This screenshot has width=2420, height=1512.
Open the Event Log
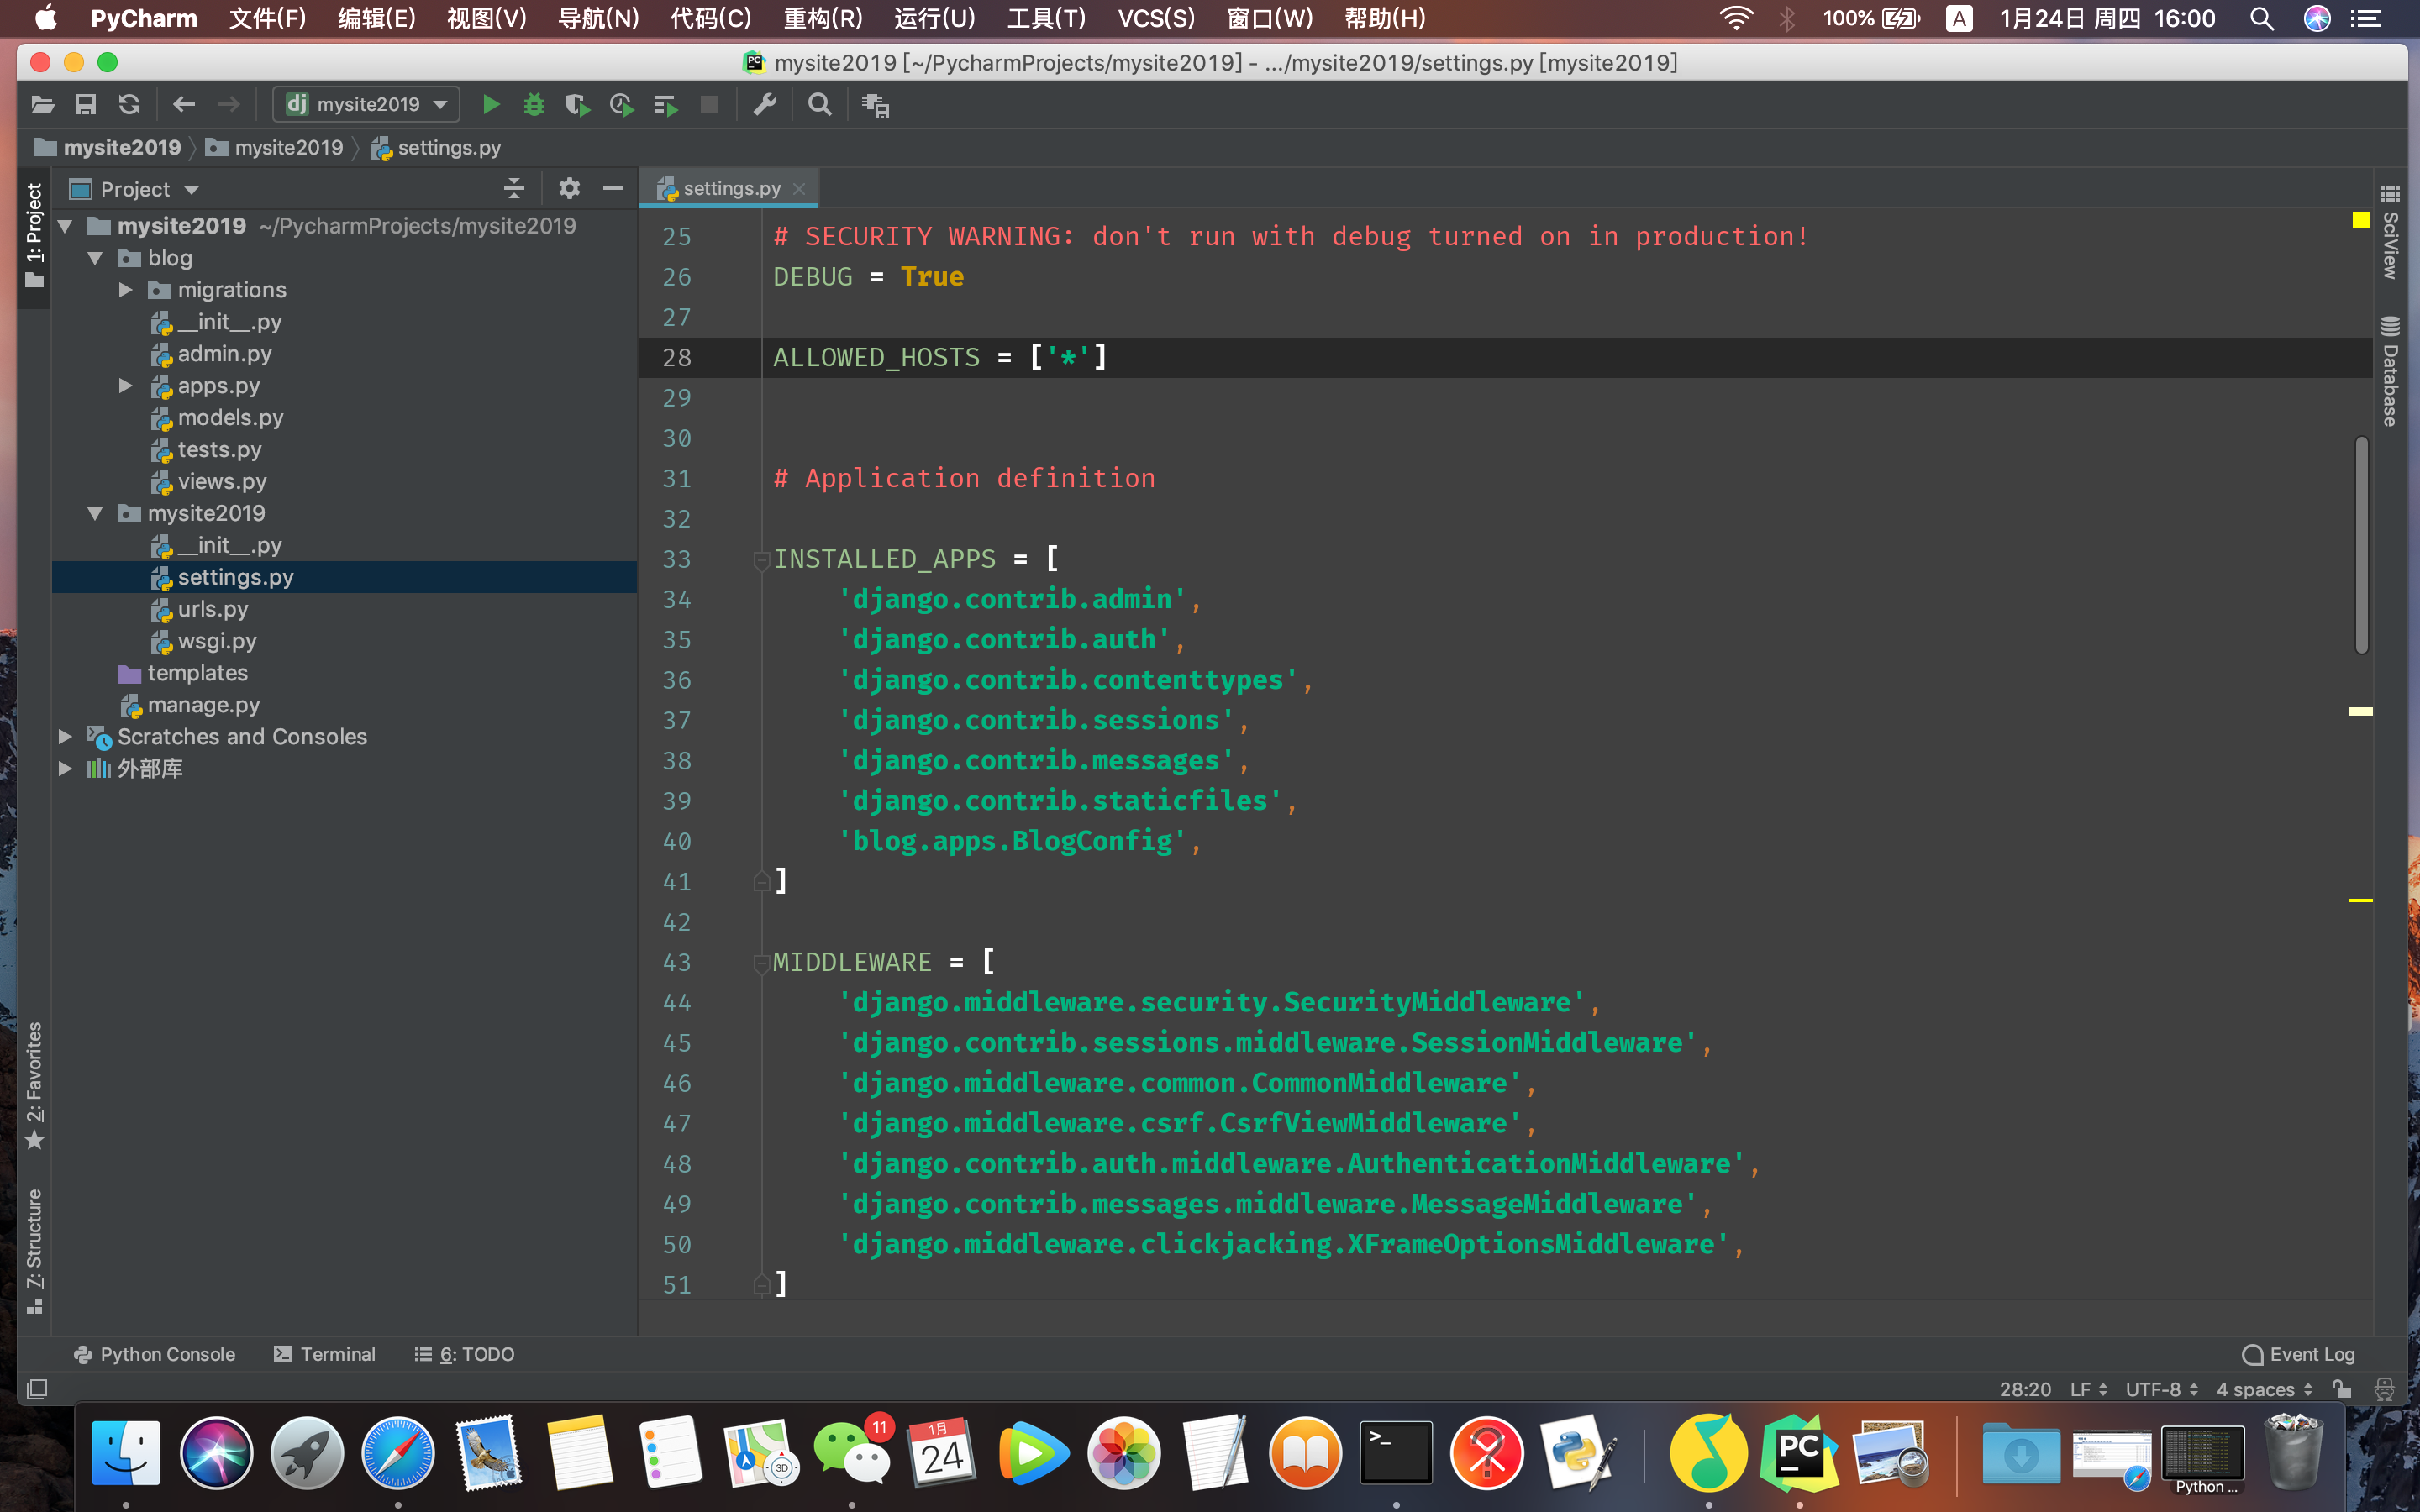2299,1354
